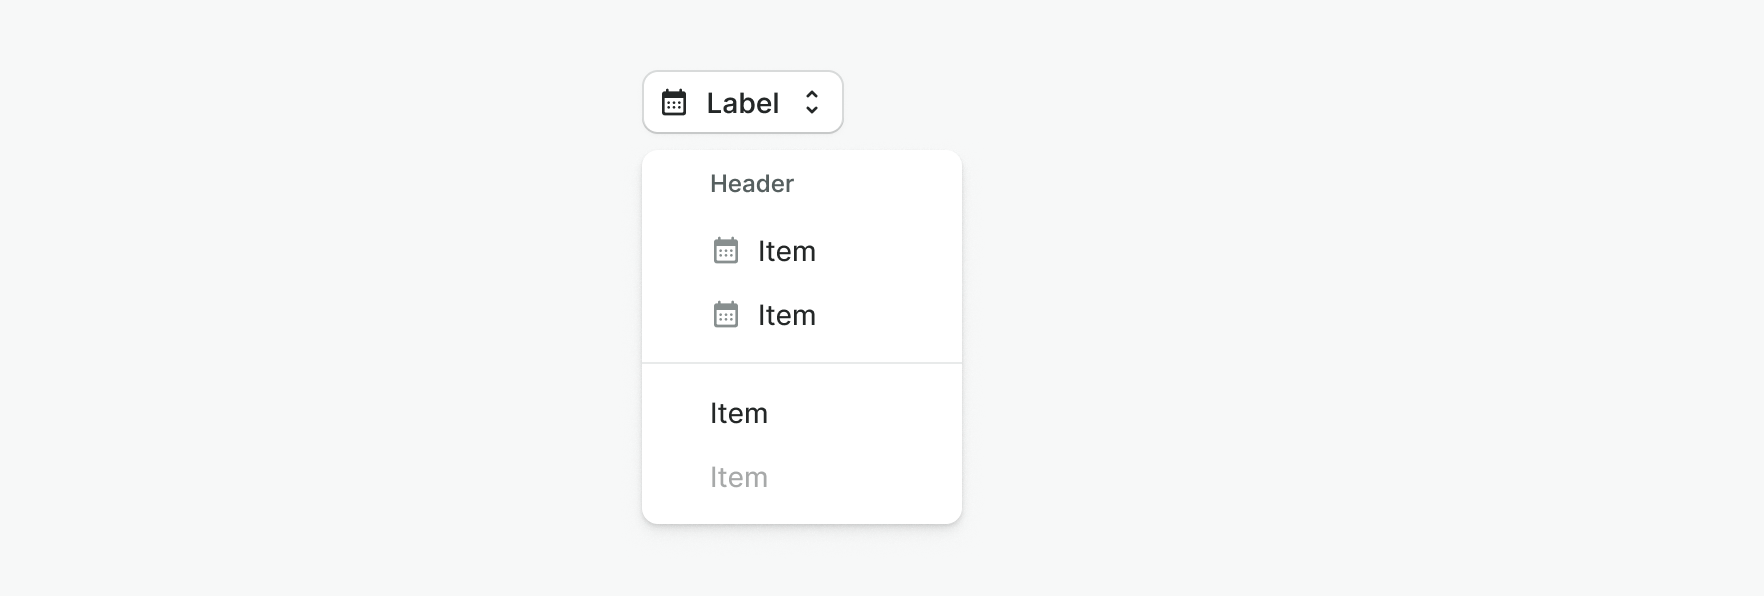Viewport: 1764px width, 596px height.
Task: Click the calendar icon of the second menu Item
Action: 726,315
